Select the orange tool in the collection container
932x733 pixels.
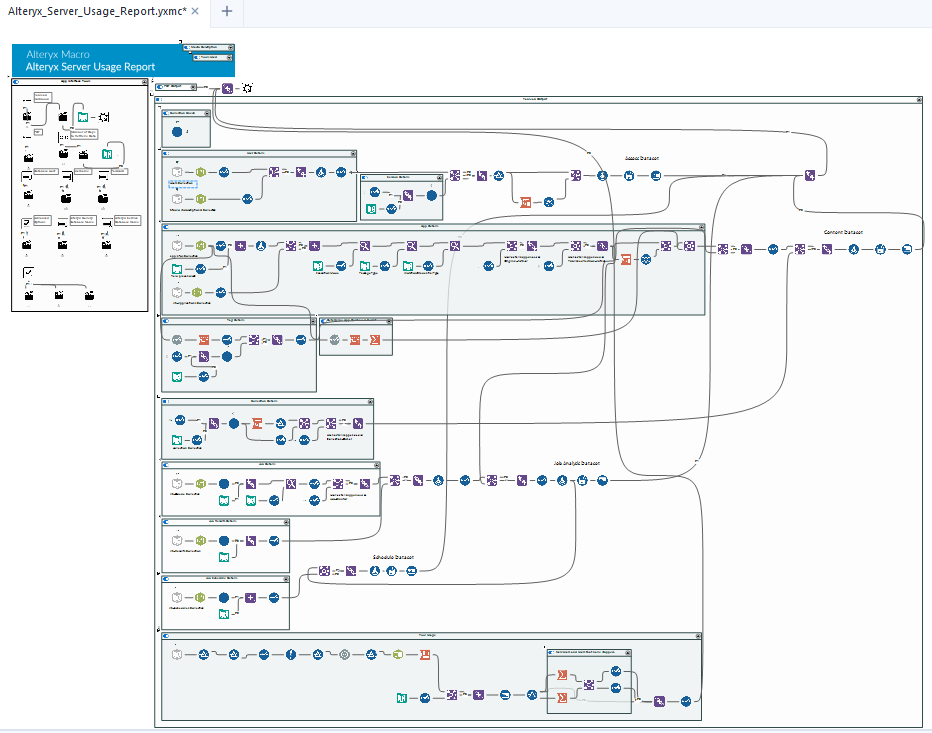click(257, 423)
